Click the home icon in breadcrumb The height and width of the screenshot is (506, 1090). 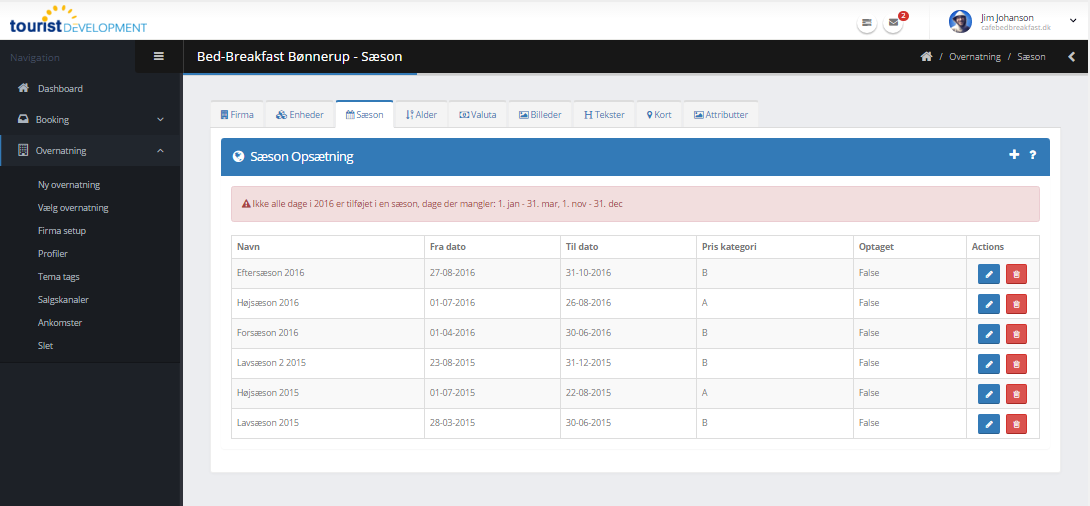coord(926,57)
